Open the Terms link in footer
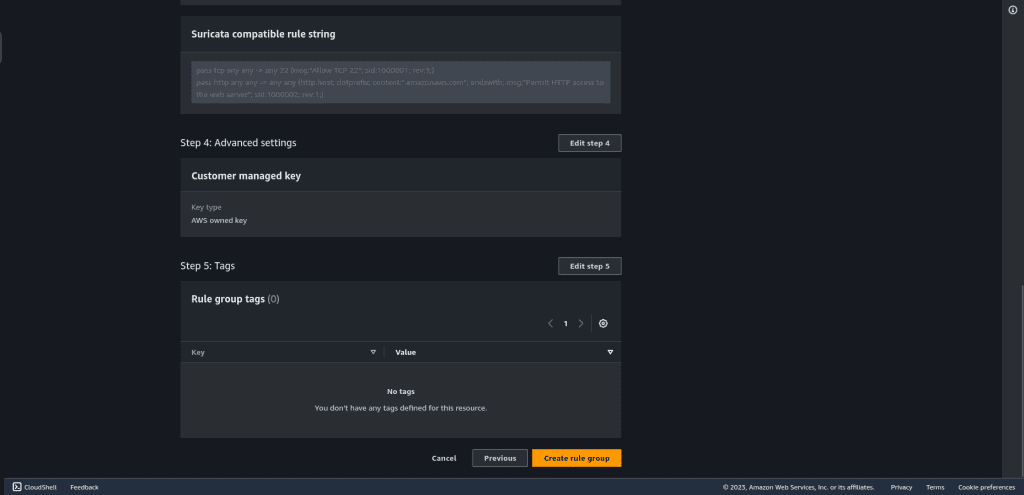The image size is (1024, 495). point(935,487)
